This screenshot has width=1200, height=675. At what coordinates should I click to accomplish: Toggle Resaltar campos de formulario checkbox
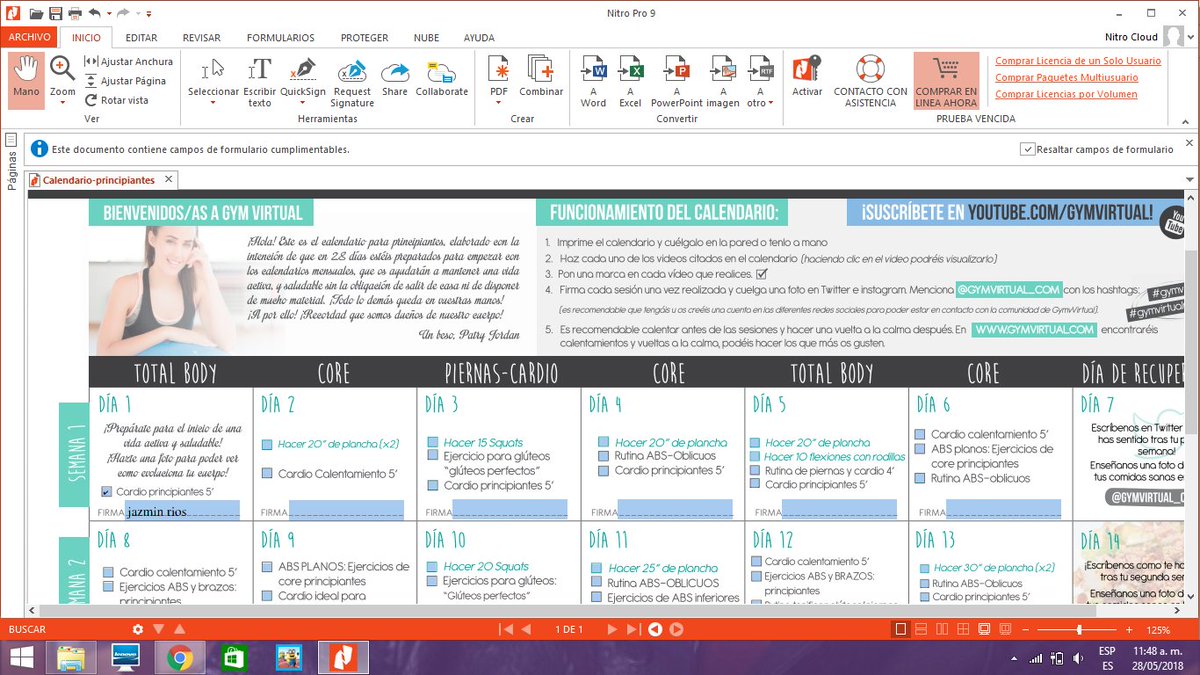click(1027, 149)
